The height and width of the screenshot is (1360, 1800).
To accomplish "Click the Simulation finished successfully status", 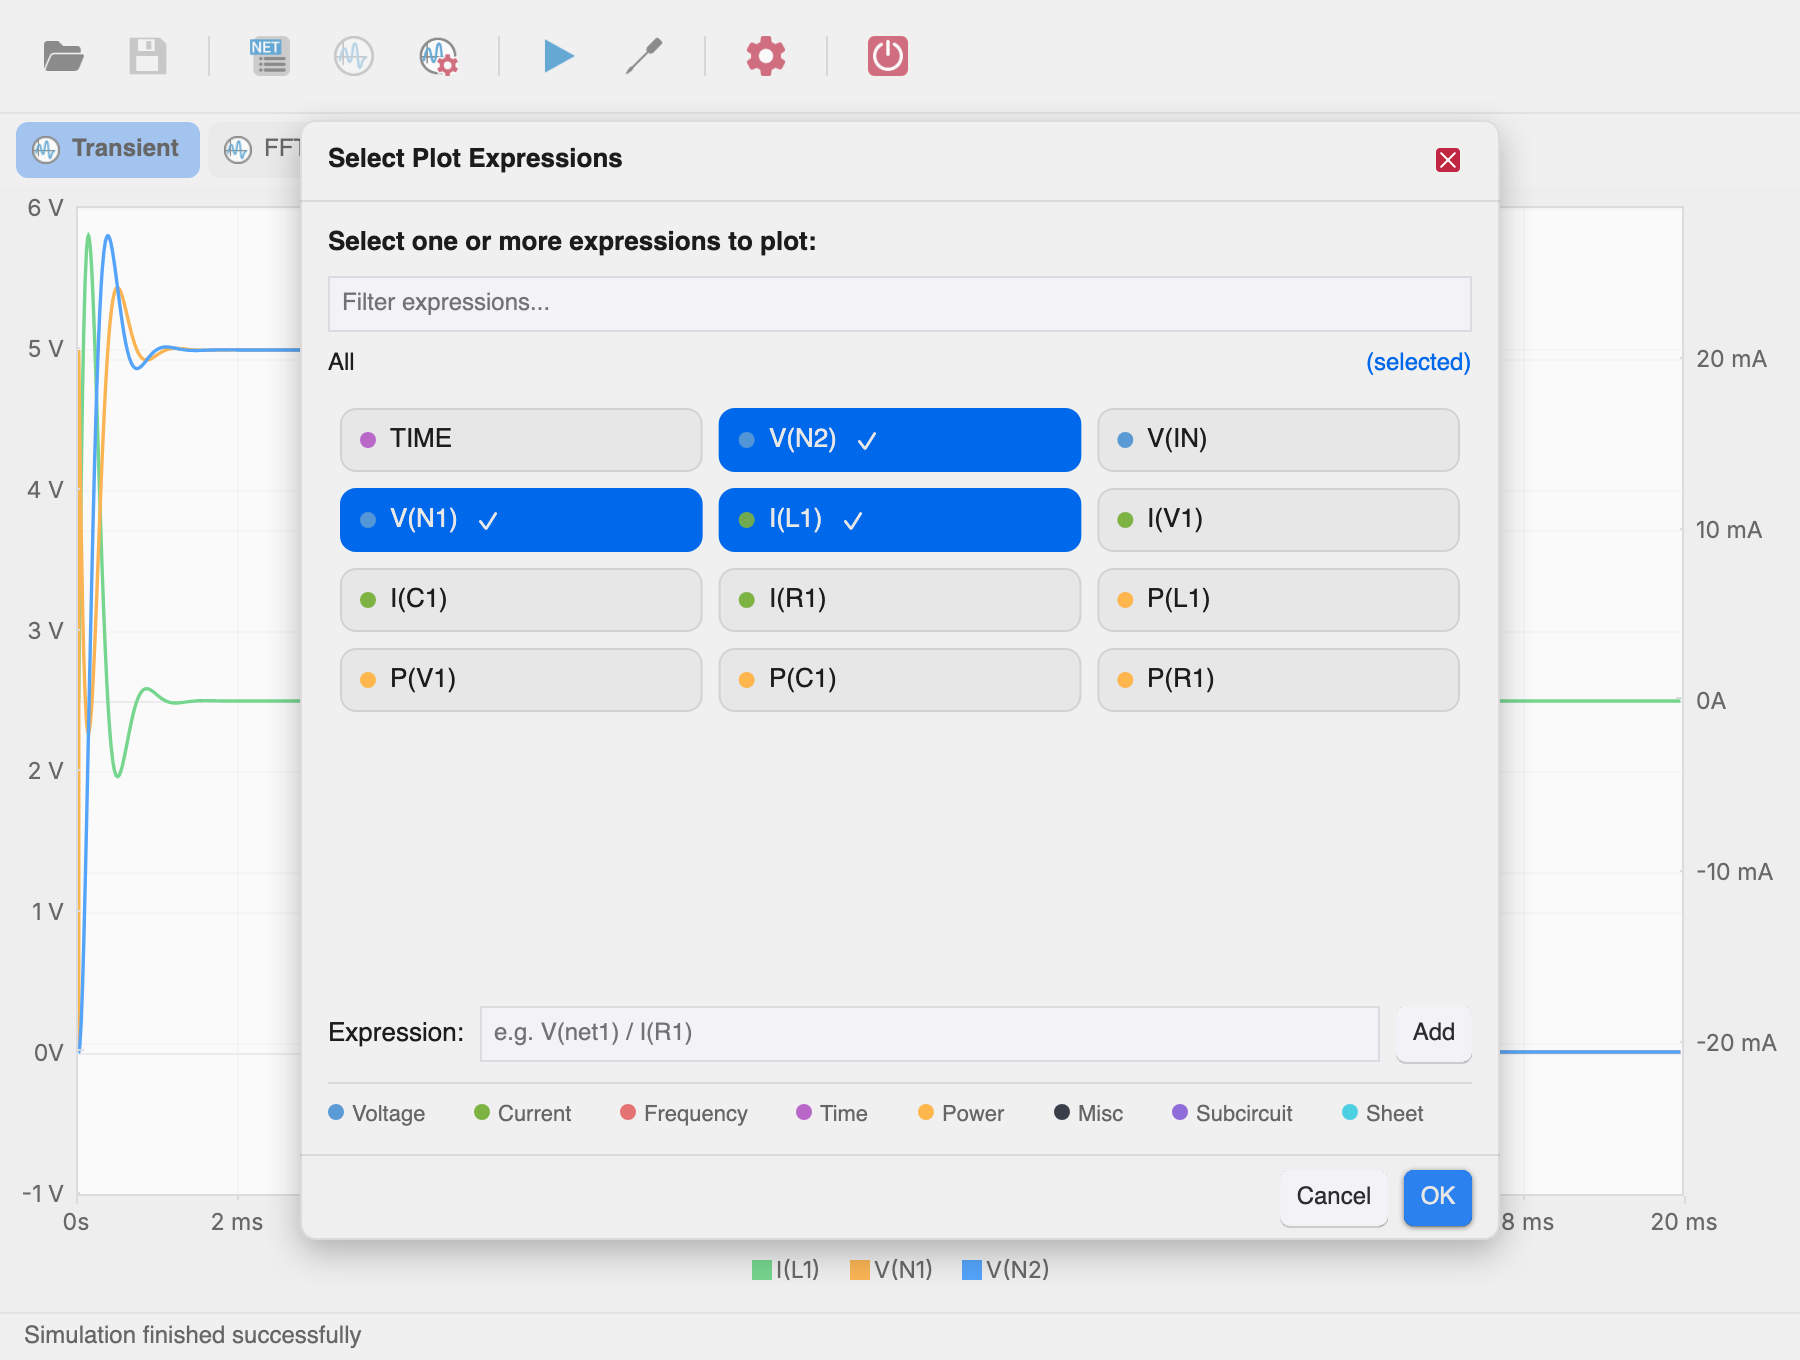I will 193,1335.
